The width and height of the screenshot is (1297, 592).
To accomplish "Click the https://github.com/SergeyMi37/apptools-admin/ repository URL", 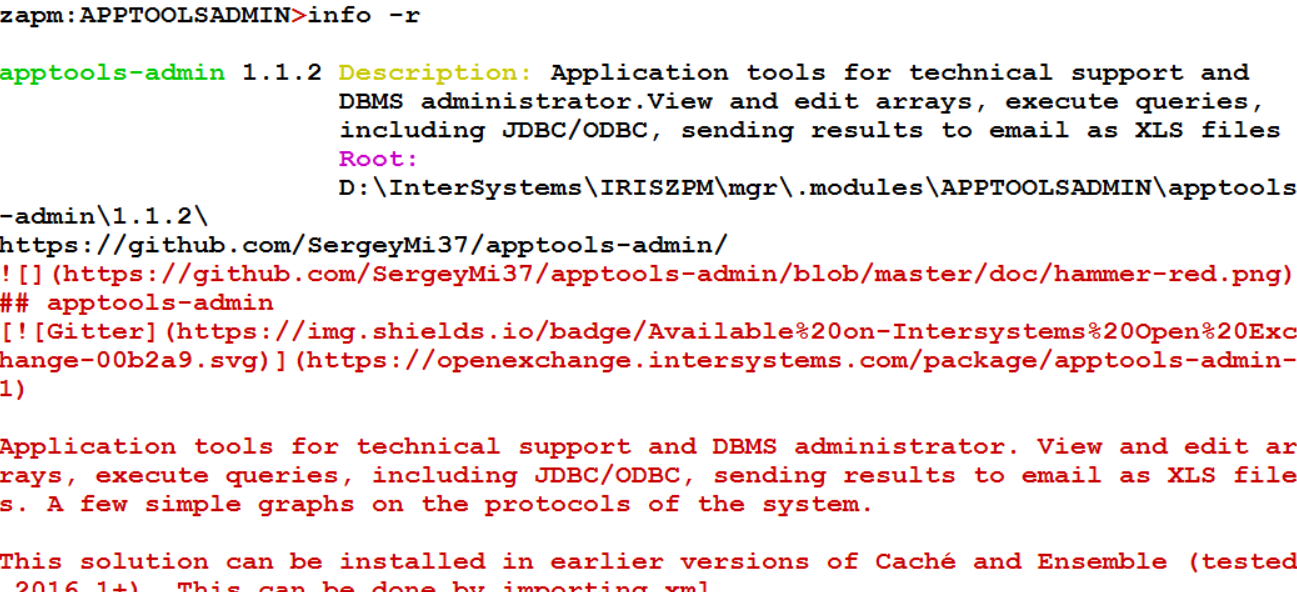I will (364, 246).
